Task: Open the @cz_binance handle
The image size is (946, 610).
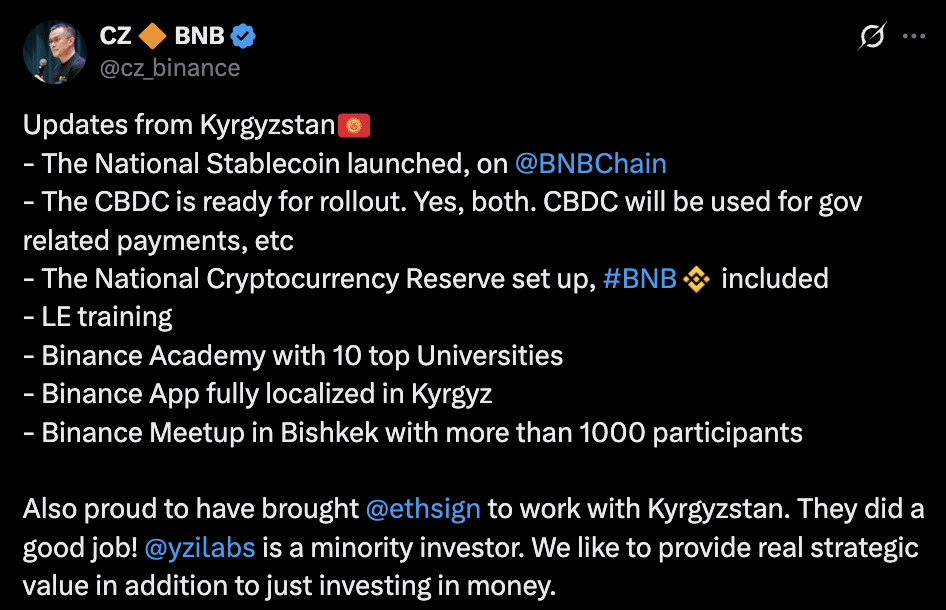Action: 170,68
